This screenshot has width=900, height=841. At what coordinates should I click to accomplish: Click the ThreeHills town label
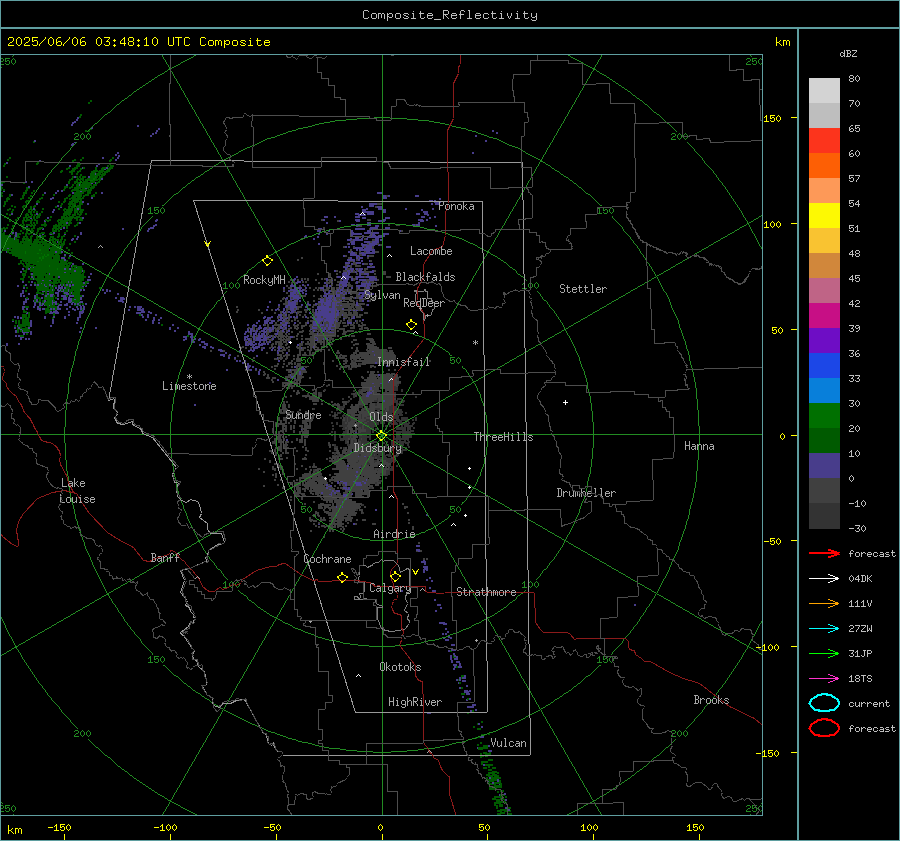click(x=503, y=437)
